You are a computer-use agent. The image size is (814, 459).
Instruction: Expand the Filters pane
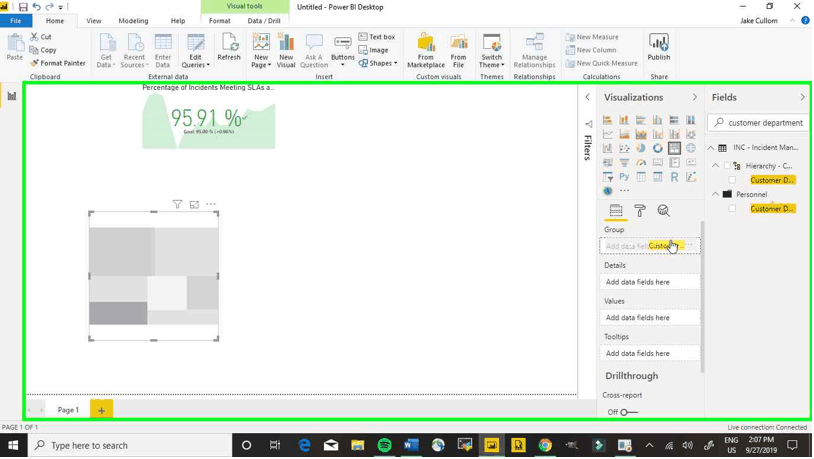587,98
